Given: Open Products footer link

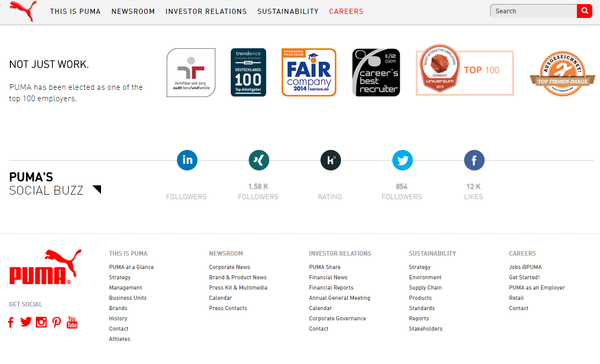Looking at the screenshot, I should pyautogui.click(x=420, y=298).
